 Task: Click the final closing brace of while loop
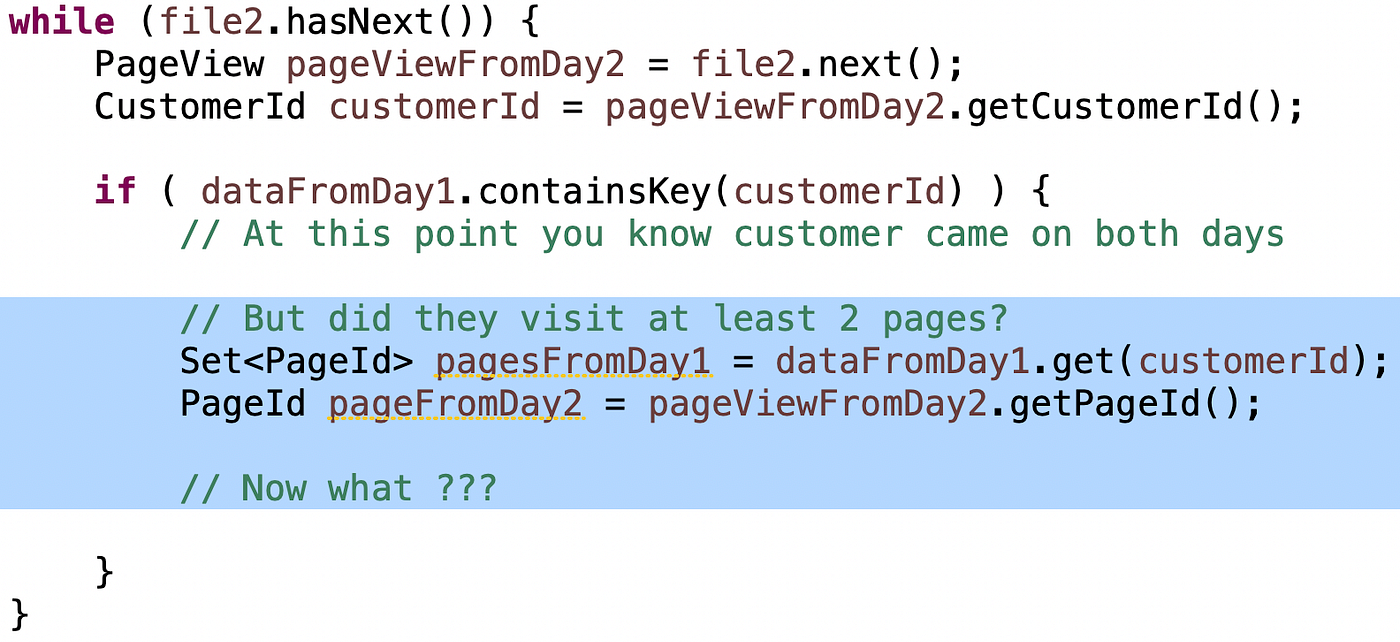19,612
